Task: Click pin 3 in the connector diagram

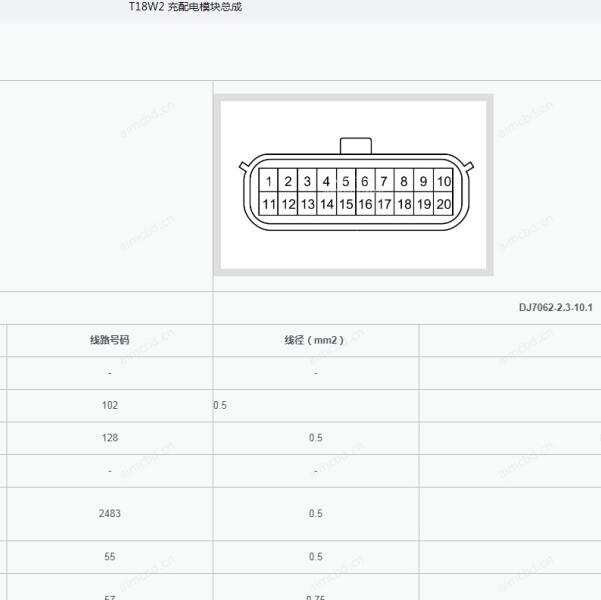Action: (x=307, y=181)
